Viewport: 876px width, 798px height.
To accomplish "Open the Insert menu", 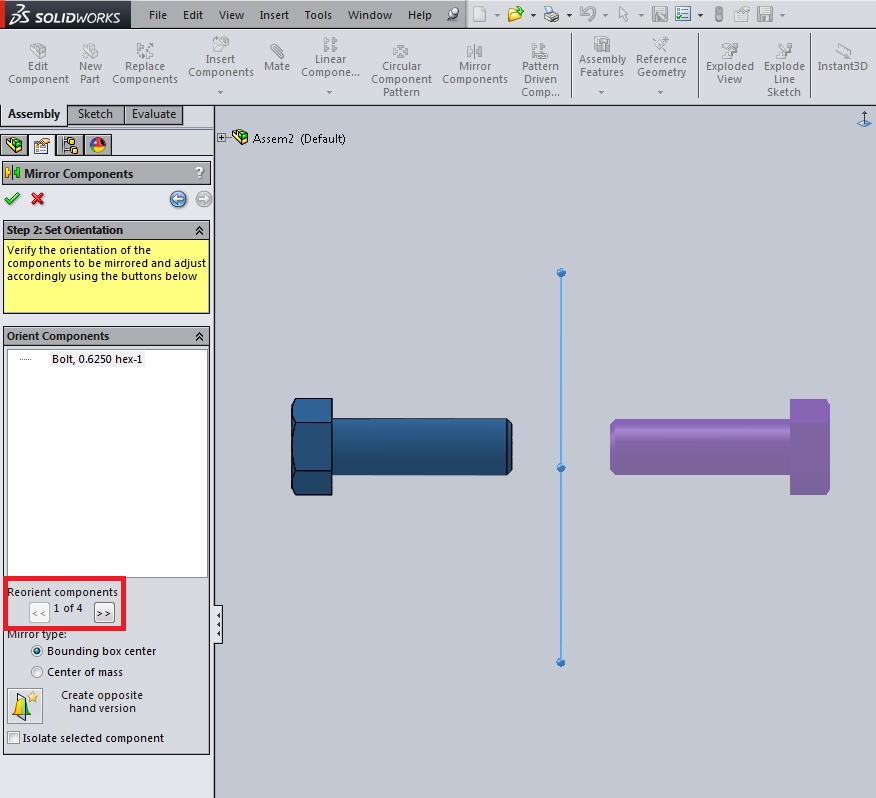I will (x=274, y=15).
